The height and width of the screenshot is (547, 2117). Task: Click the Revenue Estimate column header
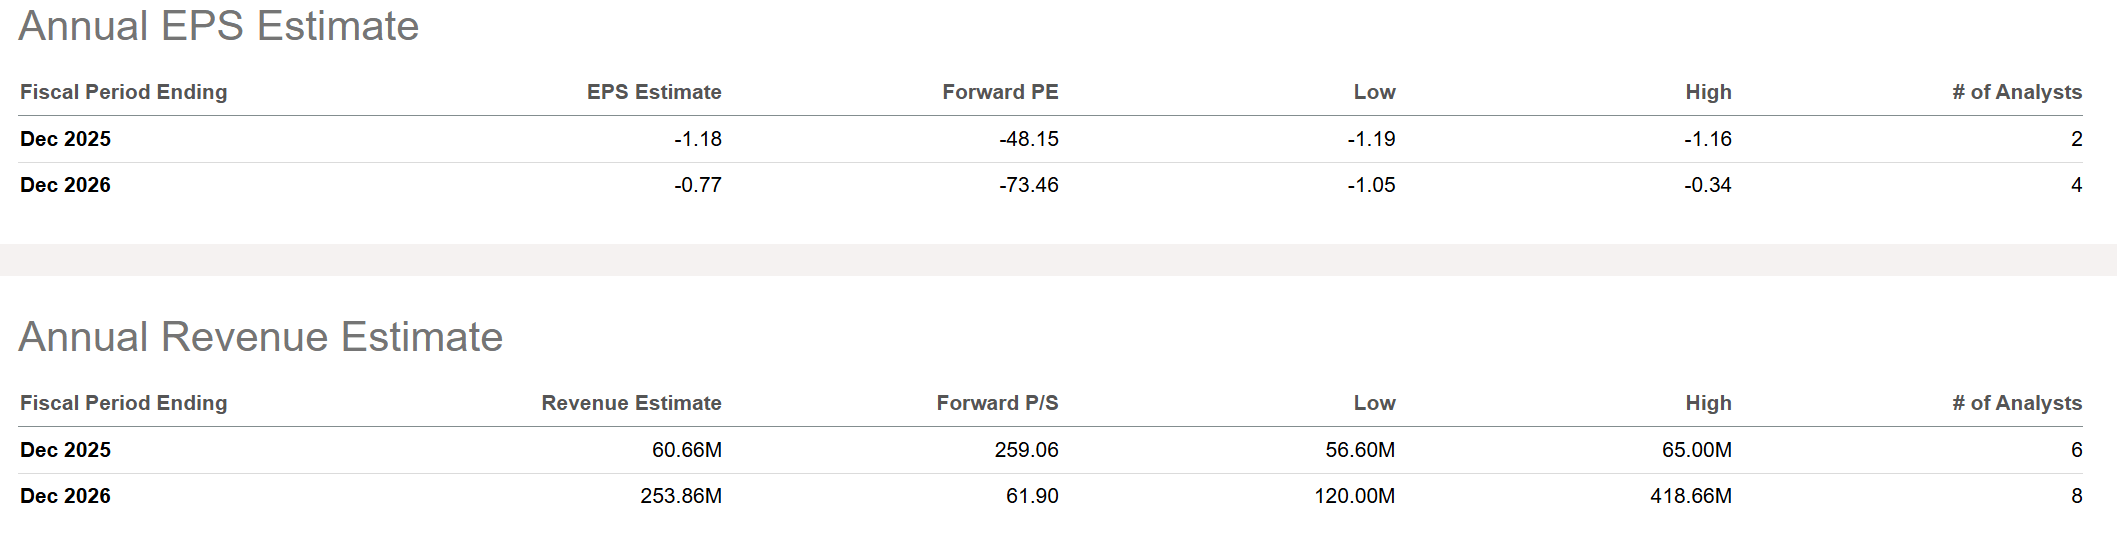[x=631, y=403]
